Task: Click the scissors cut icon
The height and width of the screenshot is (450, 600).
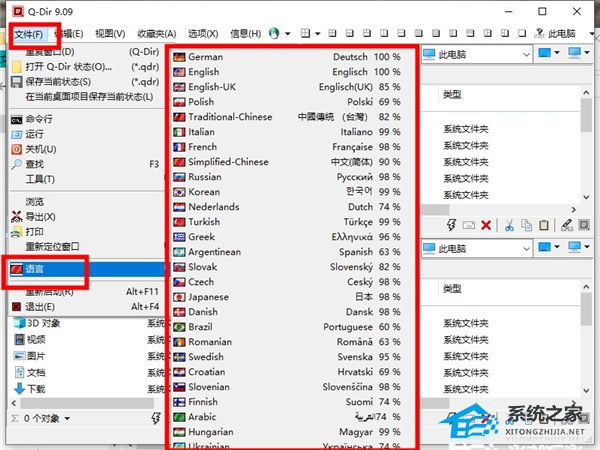Action: pos(509,225)
